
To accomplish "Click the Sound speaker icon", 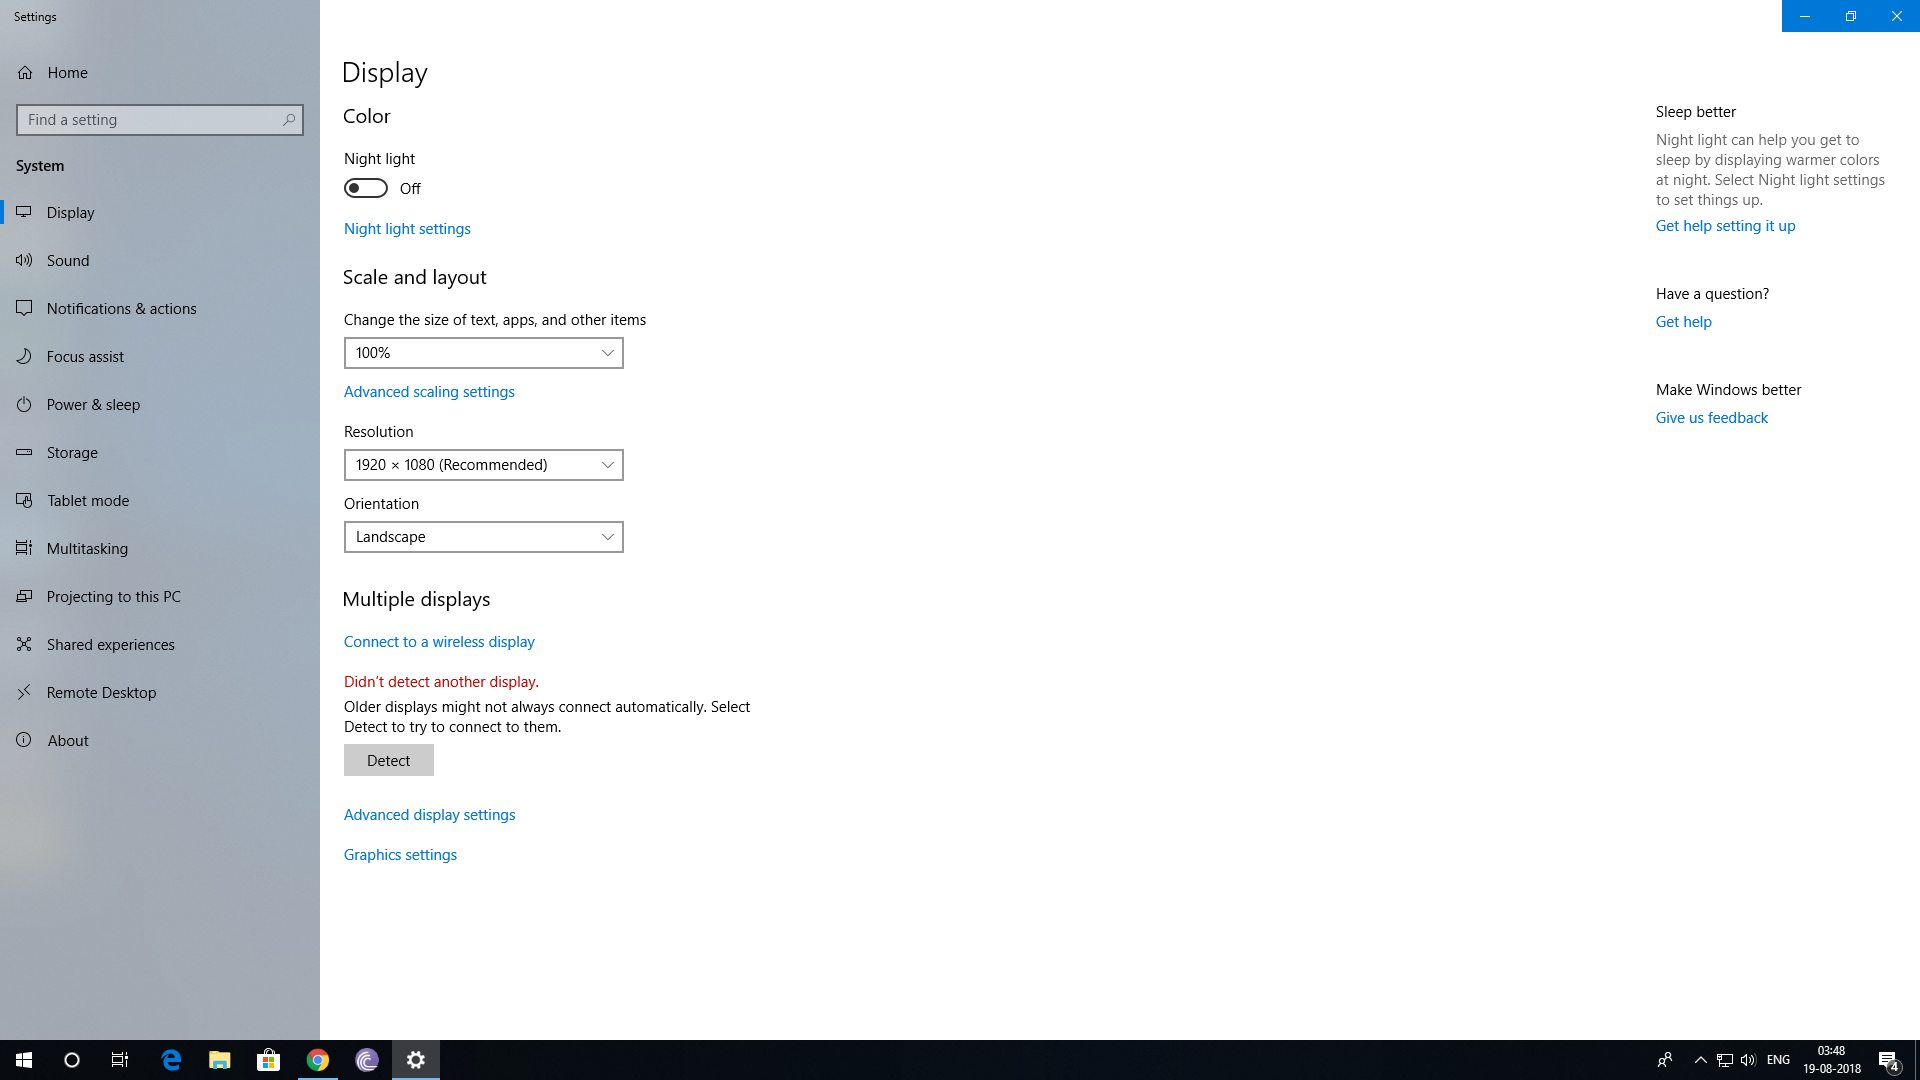I will tap(24, 261).
